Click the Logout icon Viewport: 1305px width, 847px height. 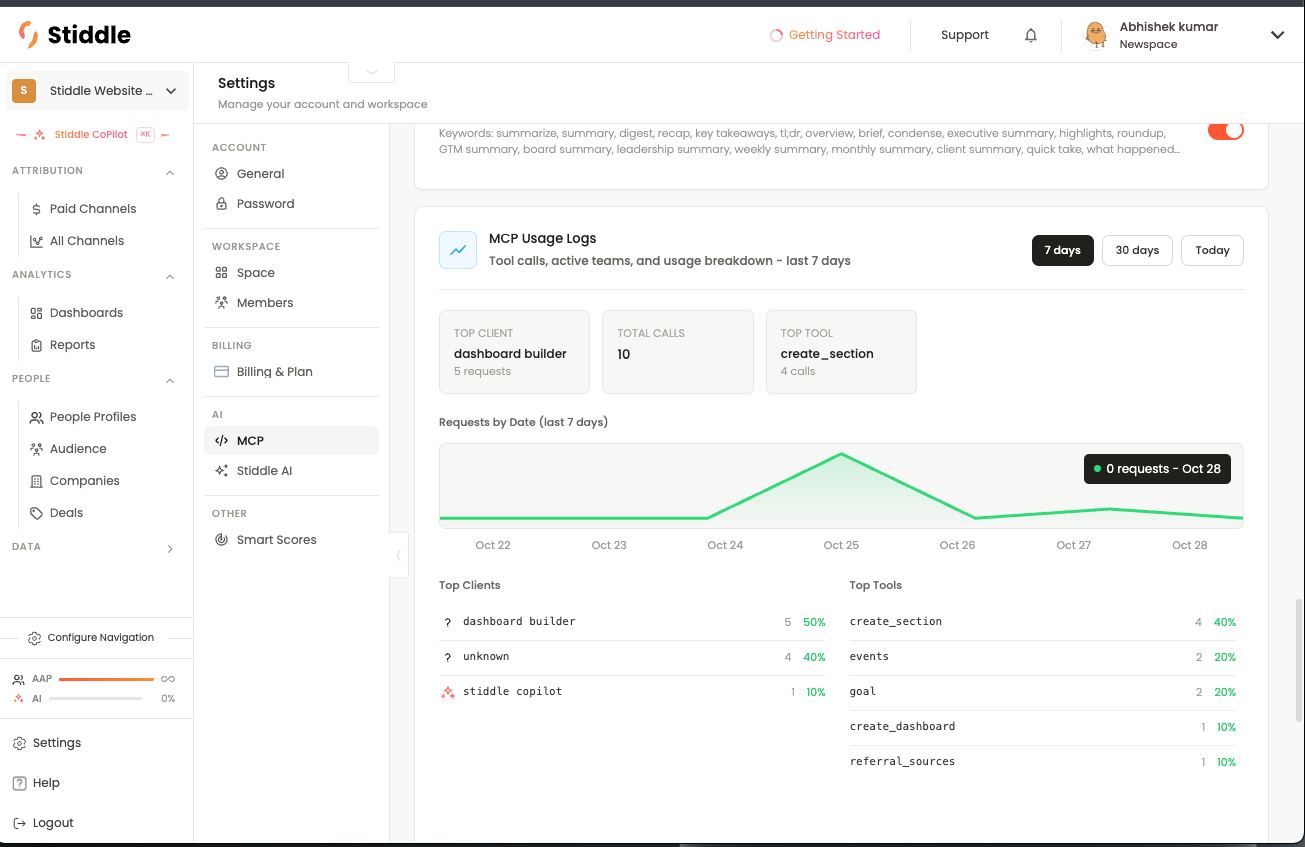click(x=19, y=823)
